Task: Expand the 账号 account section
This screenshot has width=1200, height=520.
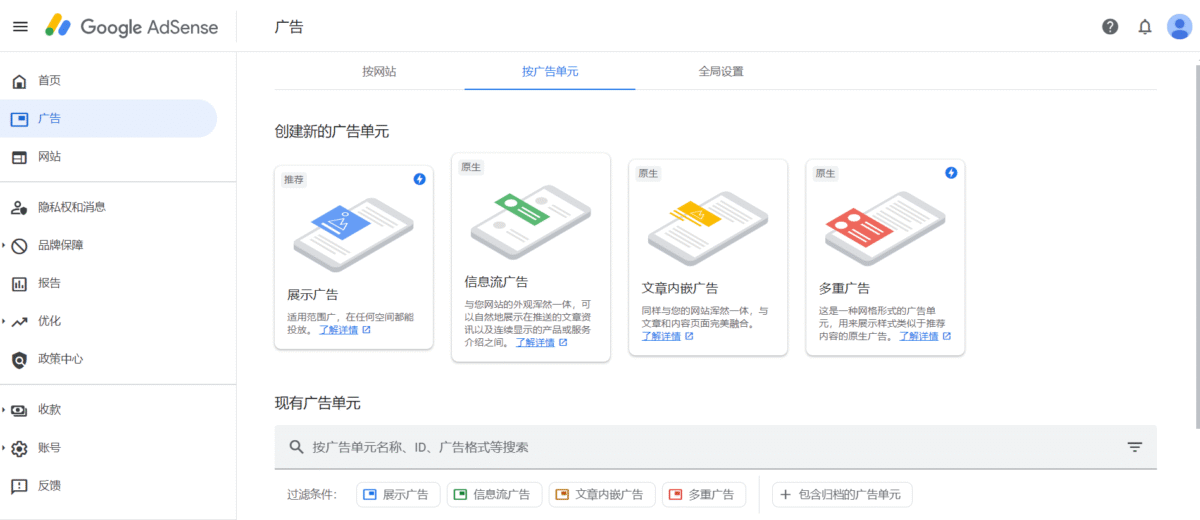Action: (49, 447)
